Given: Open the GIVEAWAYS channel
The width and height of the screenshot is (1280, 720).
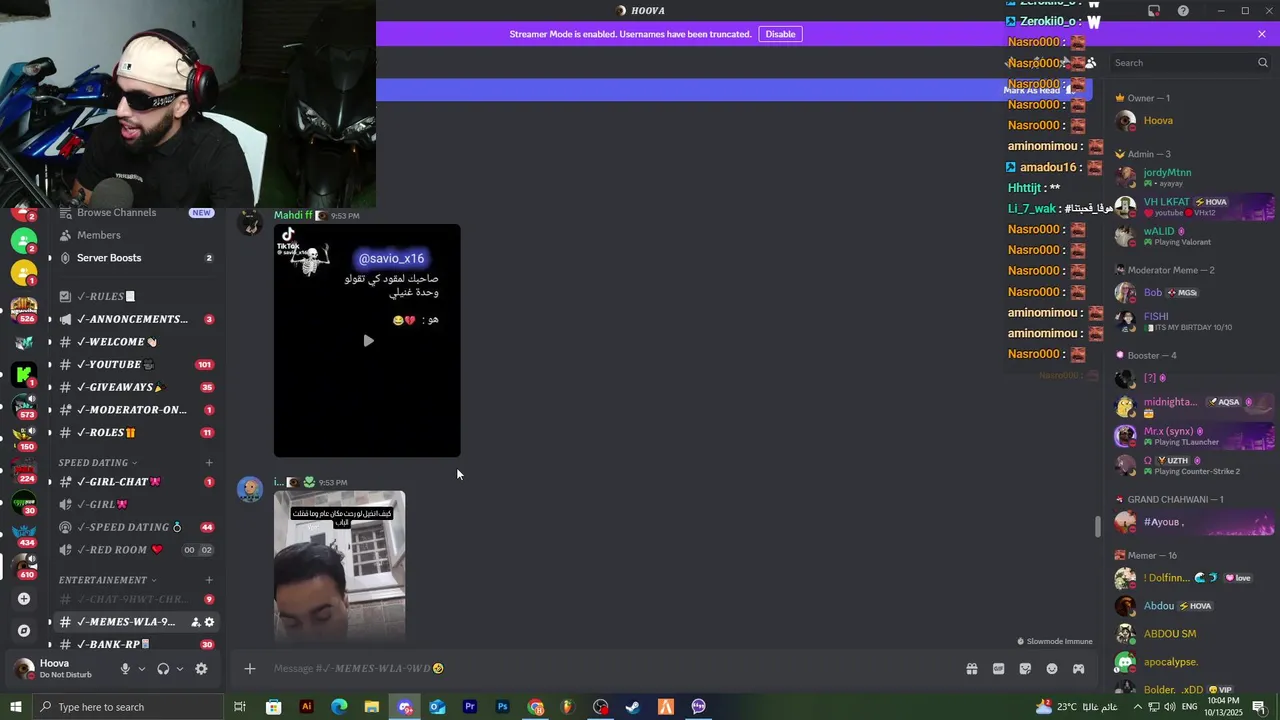Looking at the screenshot, I should click(x=136, y=387).
